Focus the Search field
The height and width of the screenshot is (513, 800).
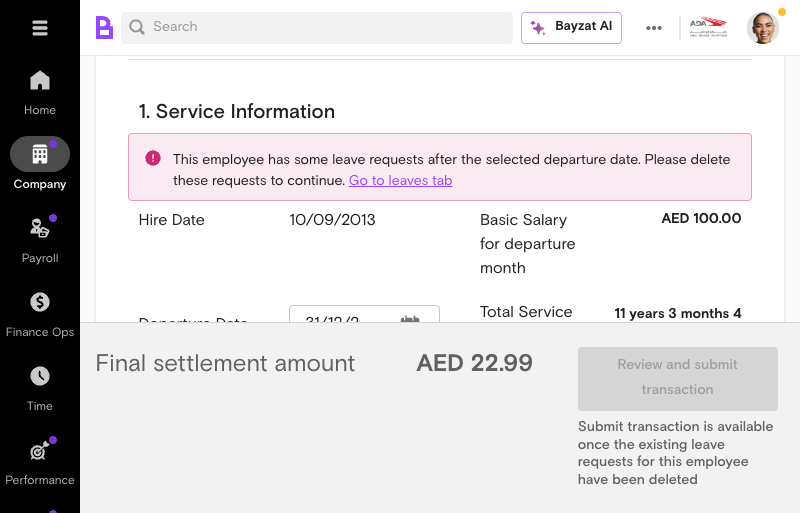[317, 28]
